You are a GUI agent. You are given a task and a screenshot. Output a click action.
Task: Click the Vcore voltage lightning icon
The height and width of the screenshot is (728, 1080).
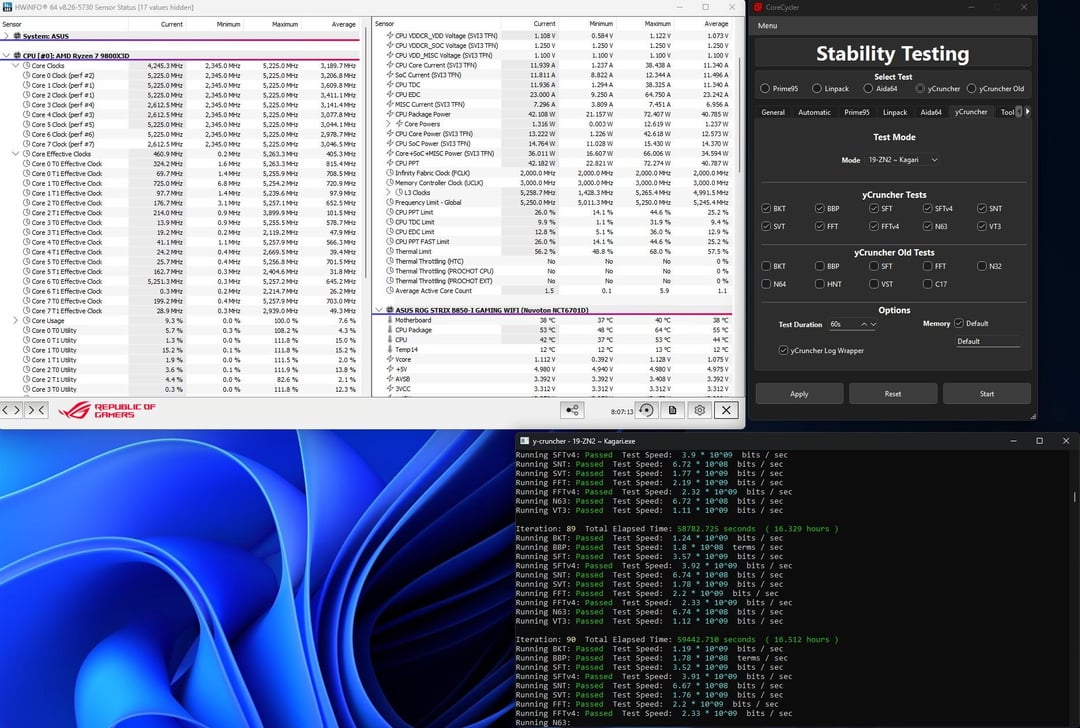(x=390, y=359)
